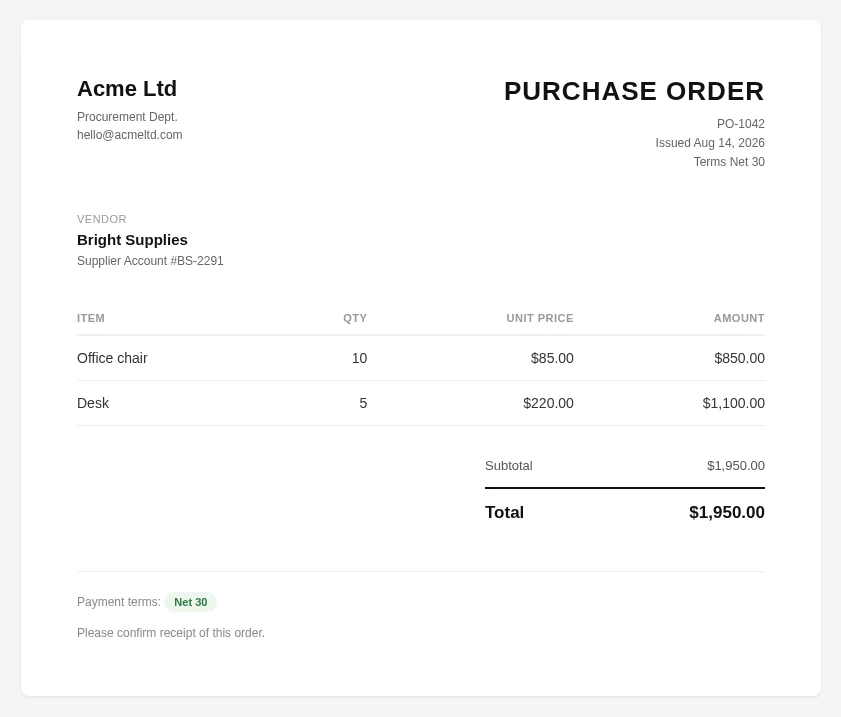This screenshot has width=841, height=717.
Task: Click the Subtotal $1,950.00 value
Action: [x=736, y=466]
